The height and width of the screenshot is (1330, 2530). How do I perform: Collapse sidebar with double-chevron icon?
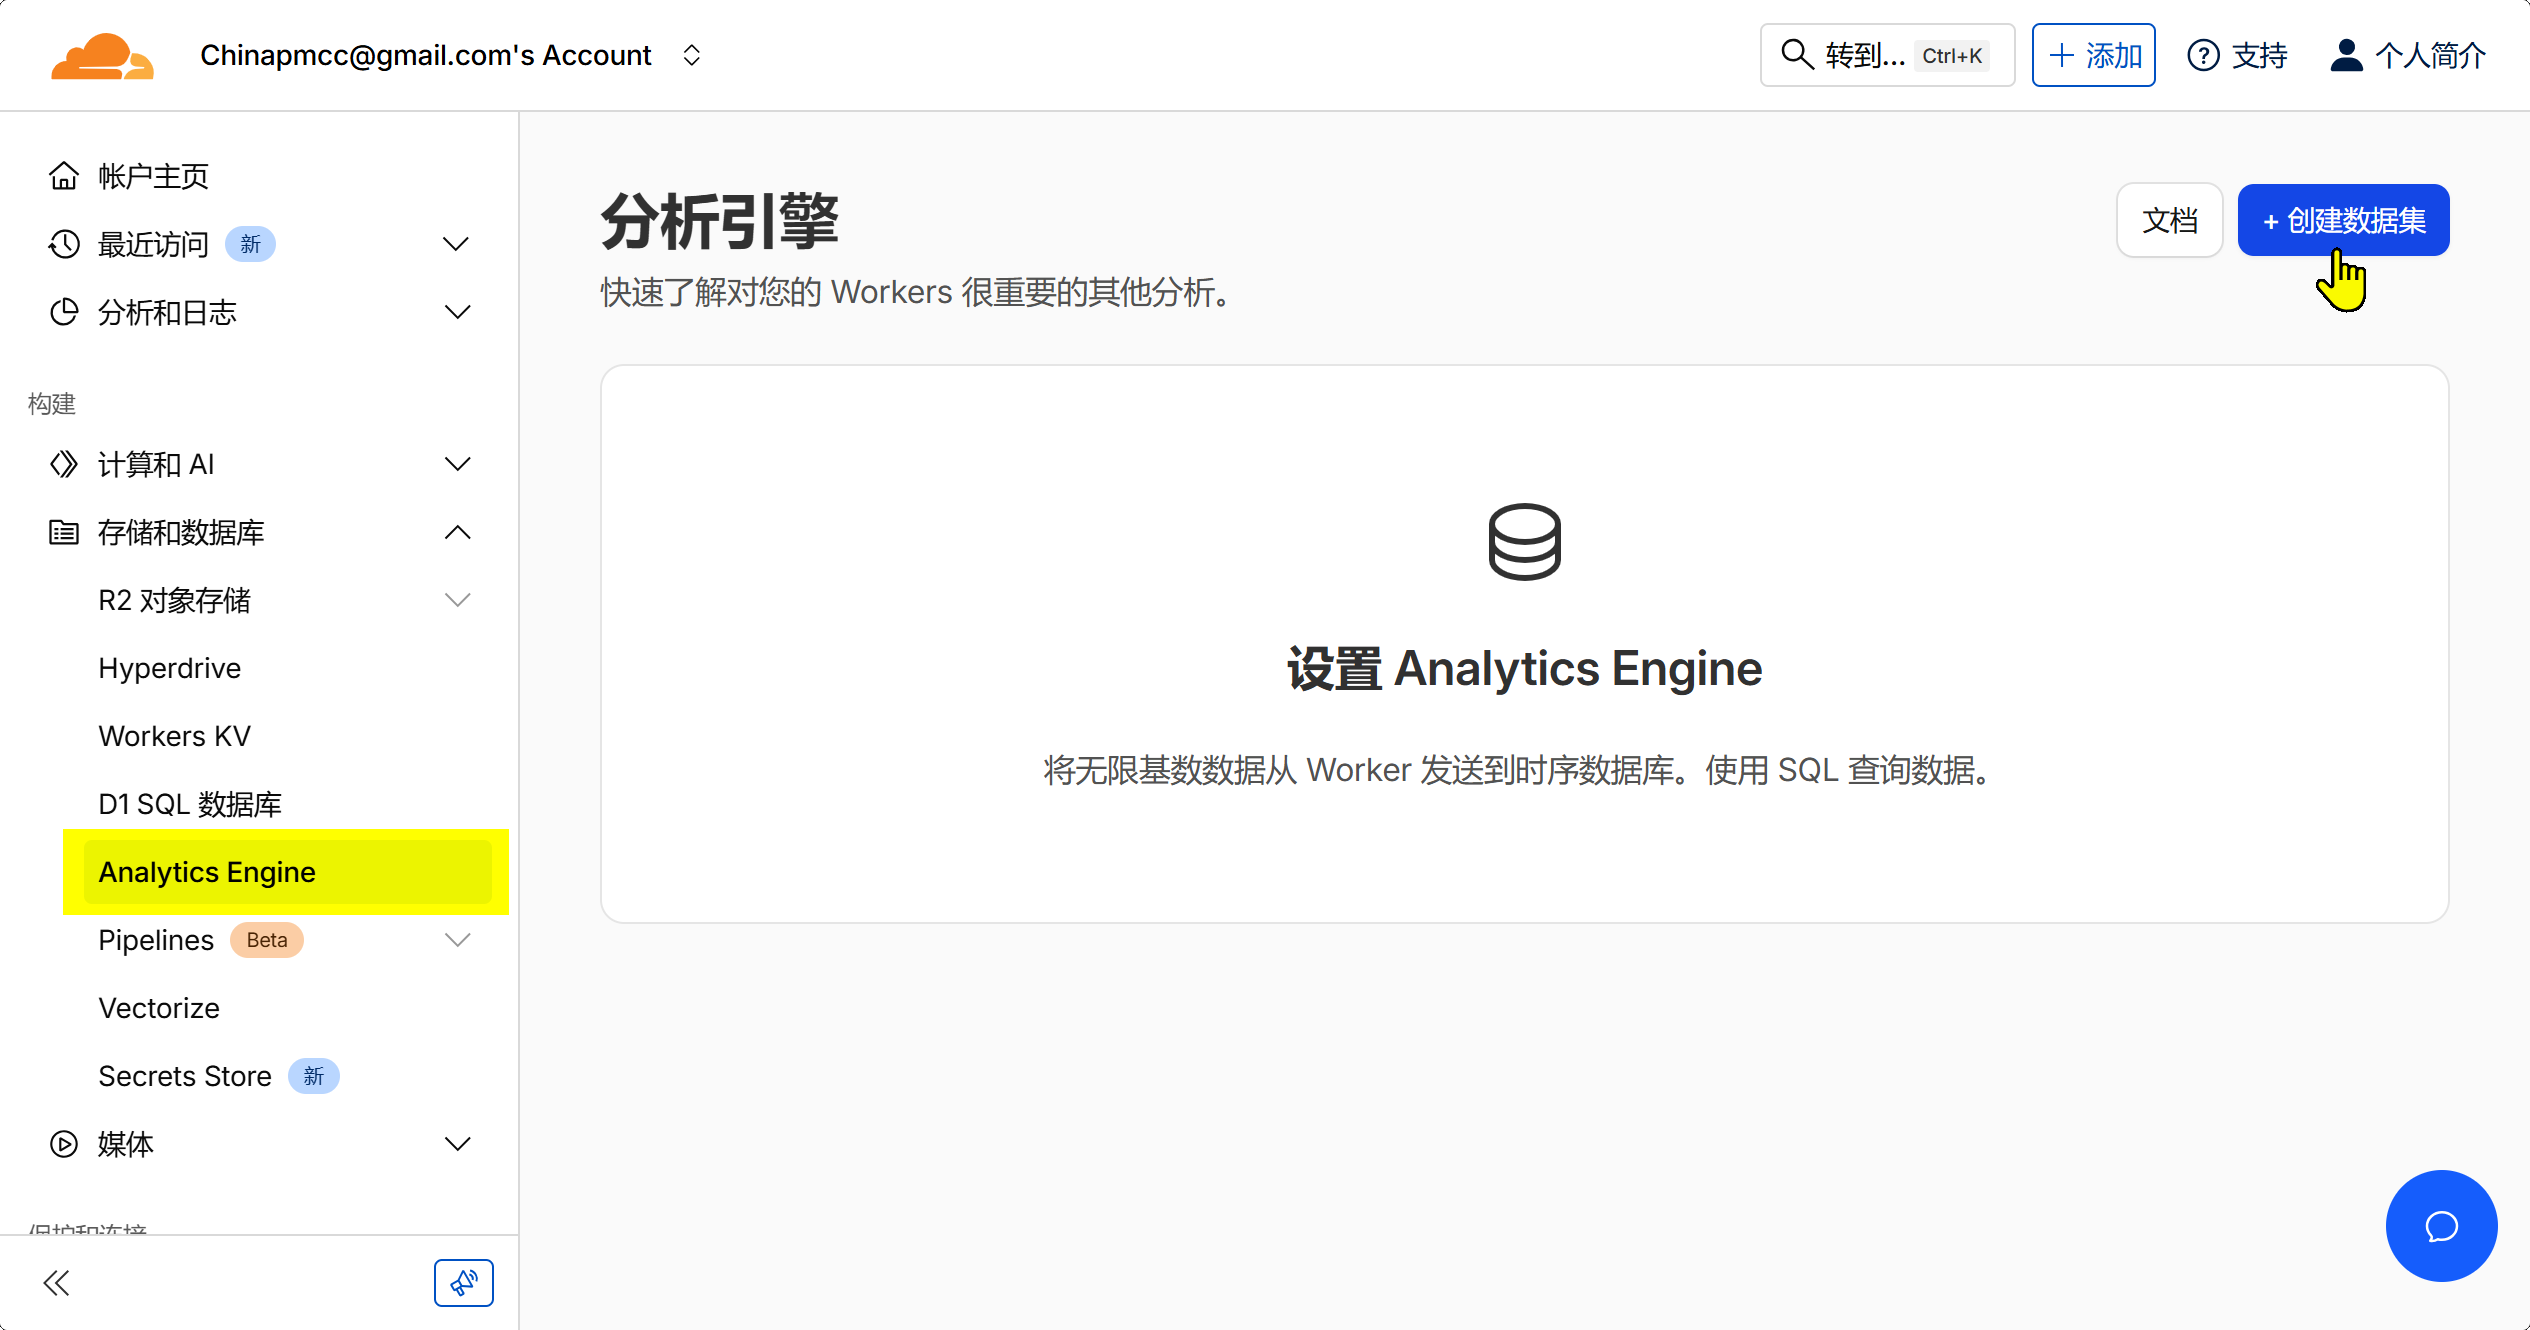click(x=57, y=1283)
